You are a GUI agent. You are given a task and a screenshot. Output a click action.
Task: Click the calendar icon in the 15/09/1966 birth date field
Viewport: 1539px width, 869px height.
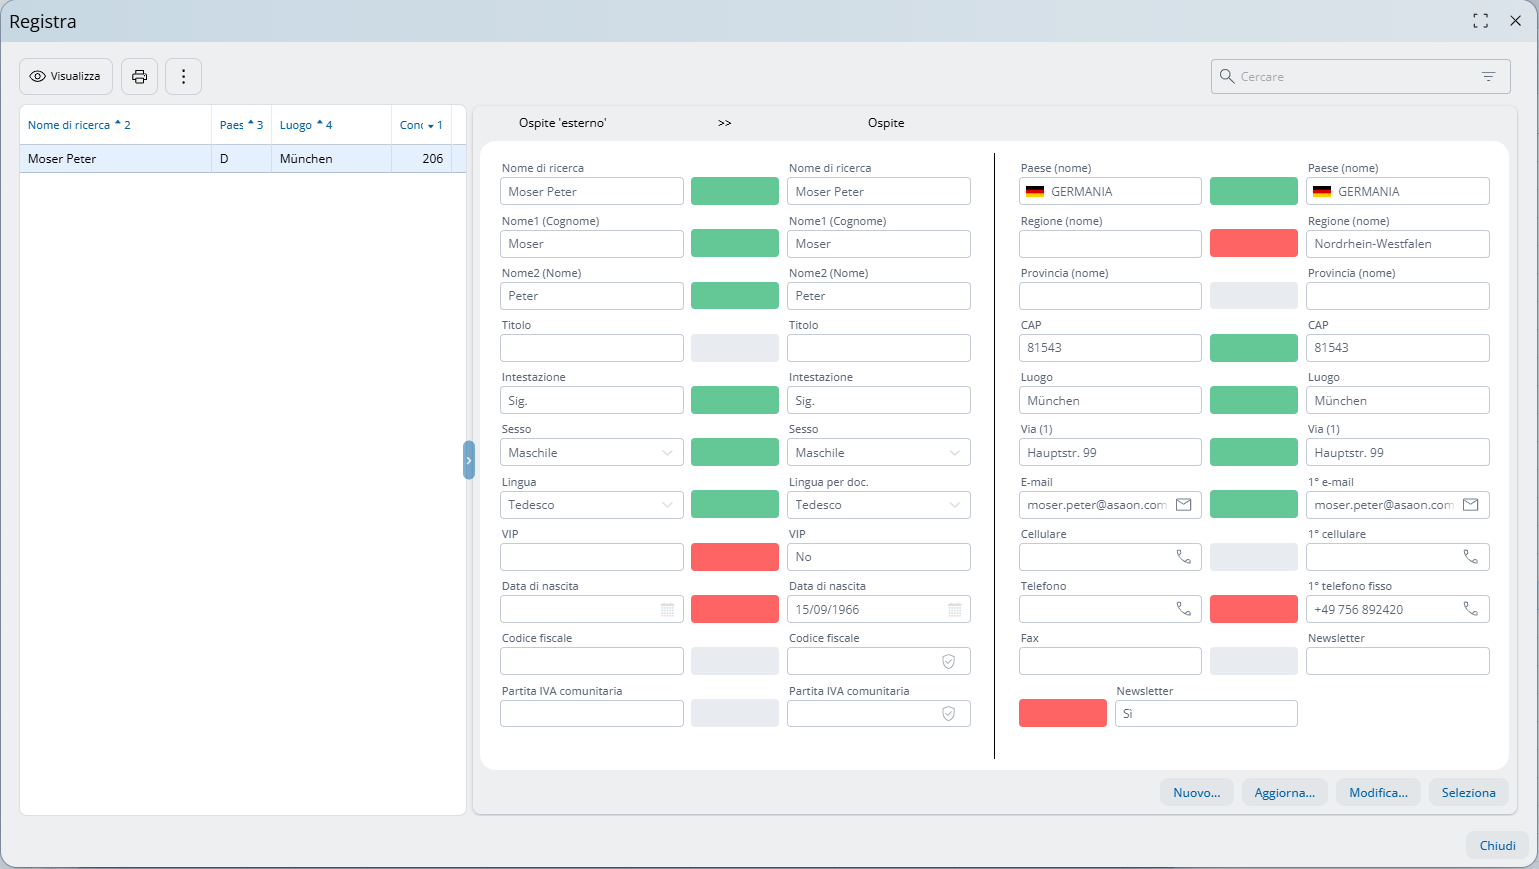954,610
